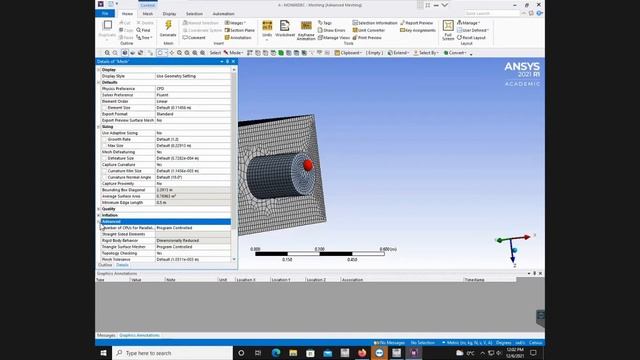Click Display Style value Use Geometry Setting
The width and height of the screenshot is (640, 360).
193,76
